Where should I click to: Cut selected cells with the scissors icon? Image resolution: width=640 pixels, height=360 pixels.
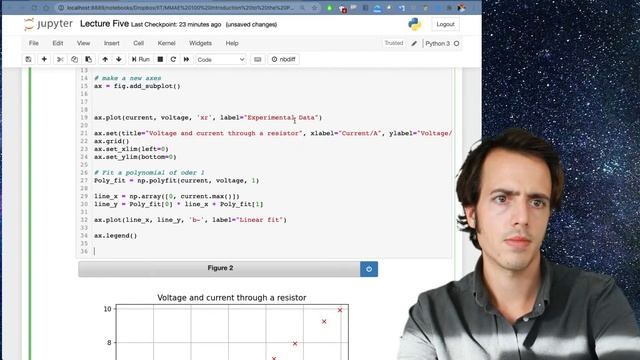click(60, 60)
